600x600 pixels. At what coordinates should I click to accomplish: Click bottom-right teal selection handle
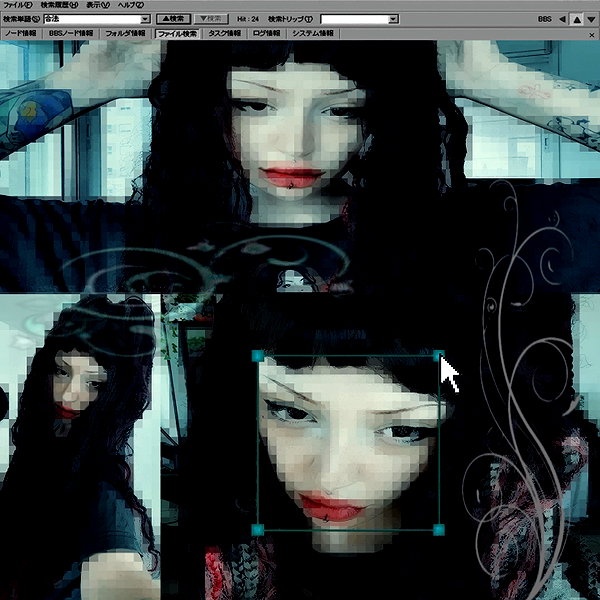[x=439, y=530]
